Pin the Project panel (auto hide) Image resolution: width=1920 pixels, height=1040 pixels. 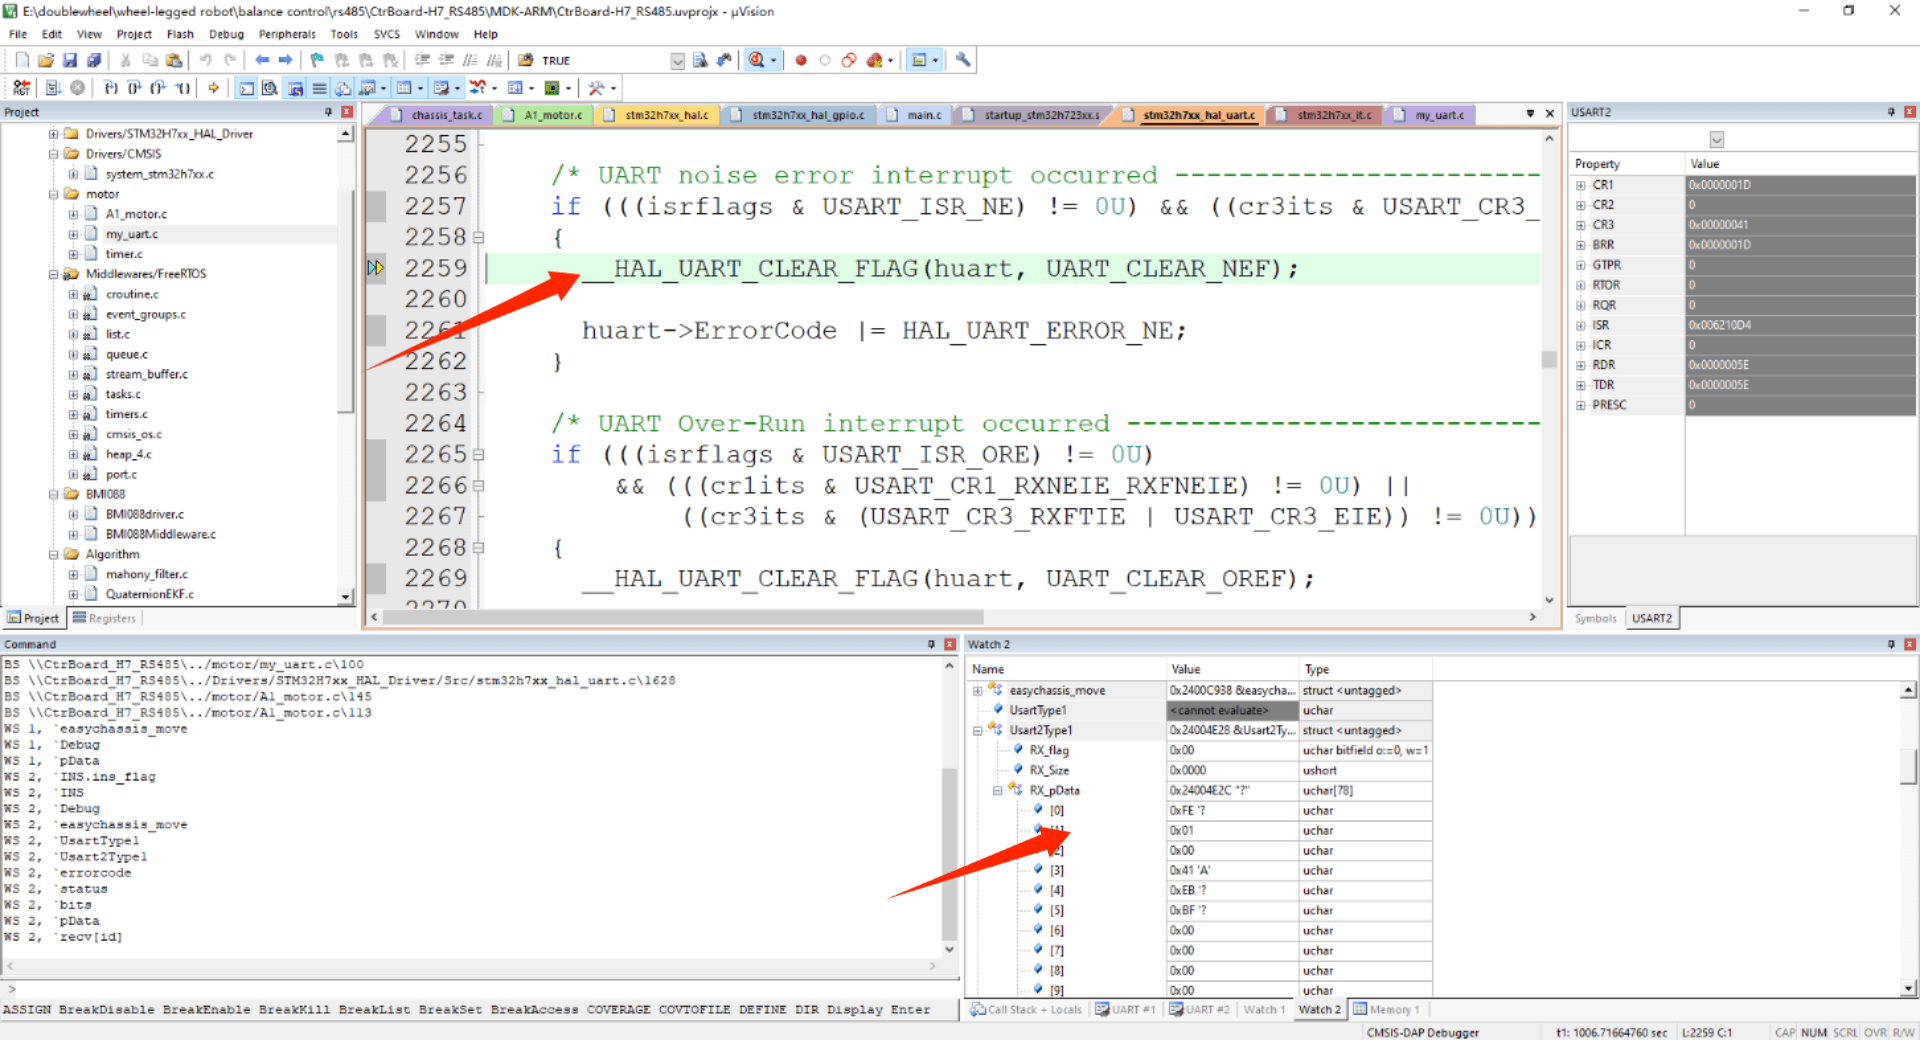click(x=328, y=112)
